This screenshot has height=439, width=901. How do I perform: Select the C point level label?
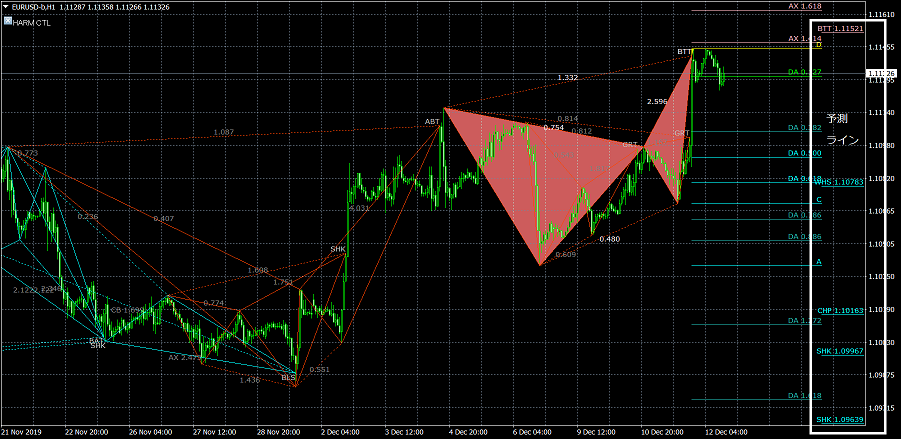click(x=819, y=200)
